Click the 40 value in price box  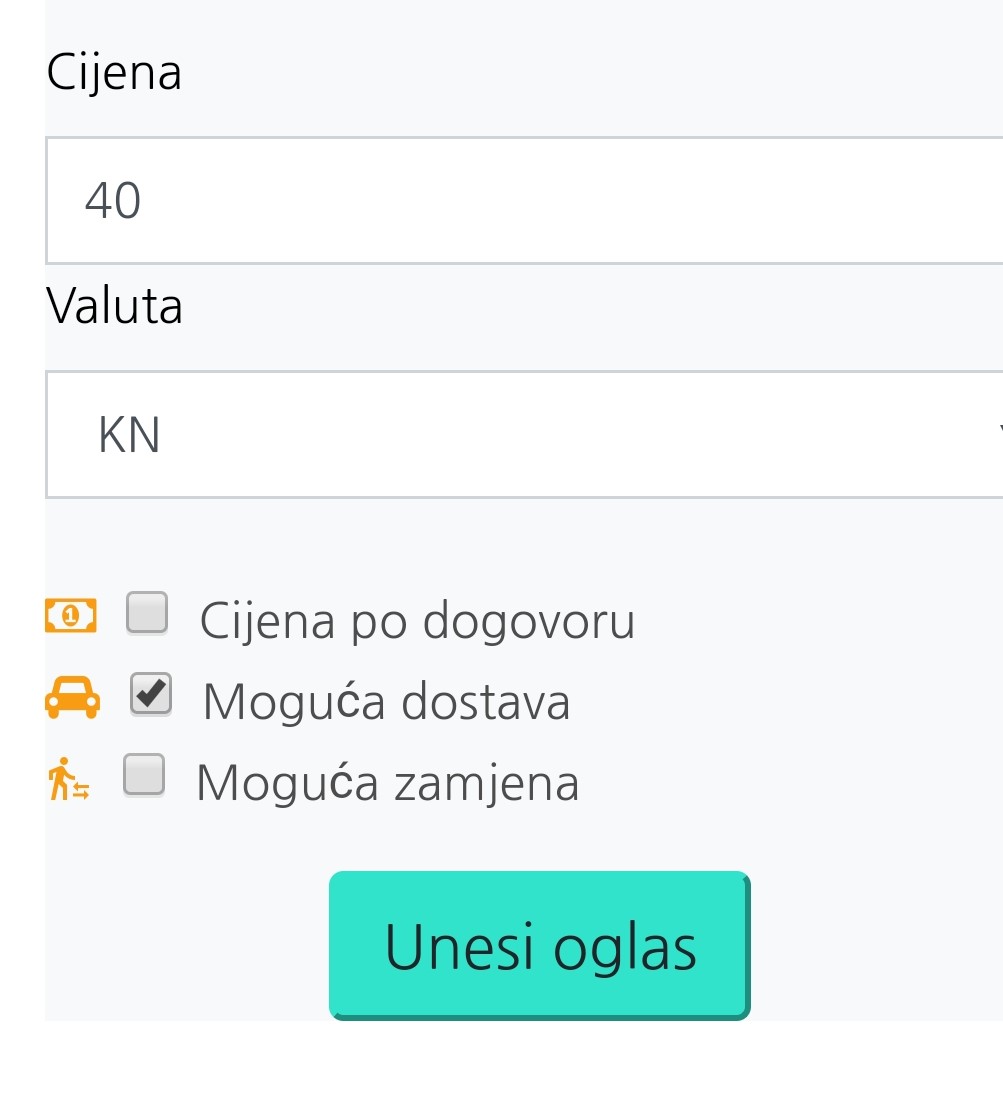pyautogui.click(x=113, y=201)
